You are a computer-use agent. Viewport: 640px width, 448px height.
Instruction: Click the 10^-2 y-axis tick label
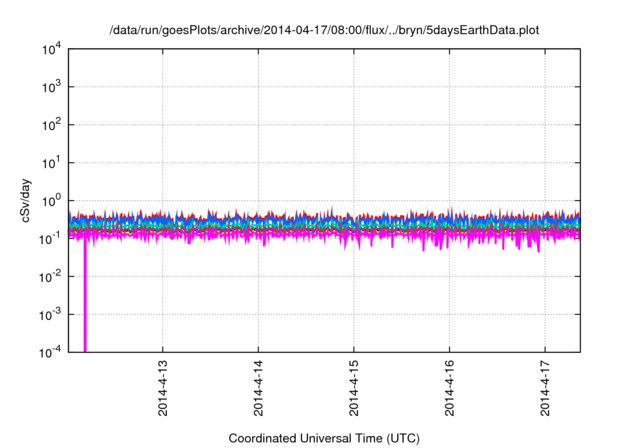pyautogui.click(x=50, y=277)
